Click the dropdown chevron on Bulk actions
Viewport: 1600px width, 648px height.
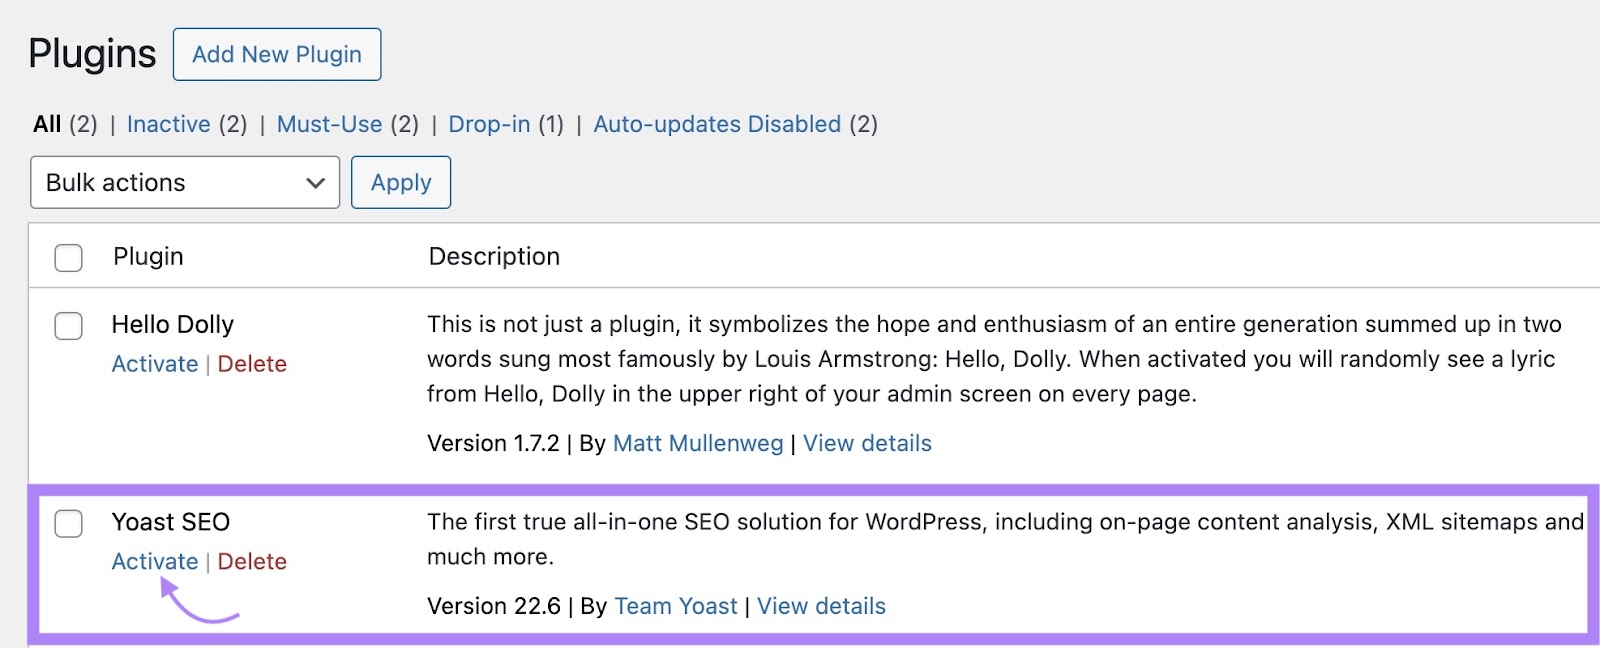315,182
